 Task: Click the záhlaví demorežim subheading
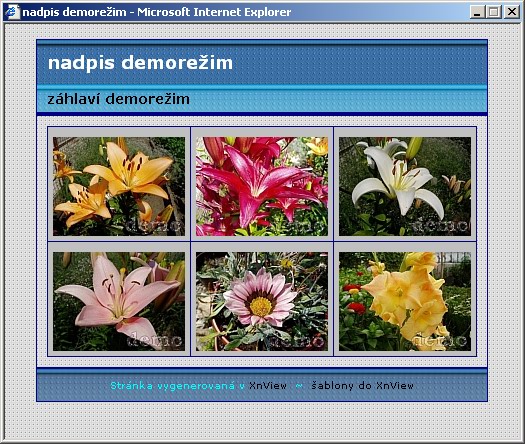tap(119, 99)
